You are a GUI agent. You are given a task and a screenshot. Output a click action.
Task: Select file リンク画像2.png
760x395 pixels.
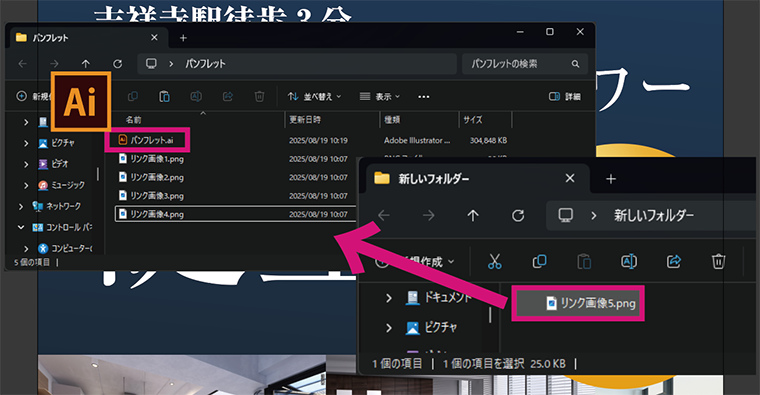(151, 177)
